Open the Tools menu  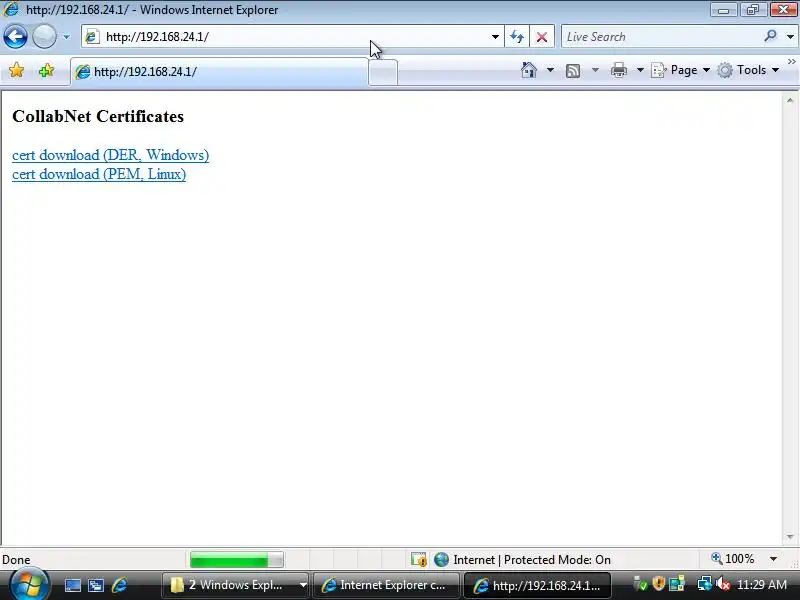point(748,70)
